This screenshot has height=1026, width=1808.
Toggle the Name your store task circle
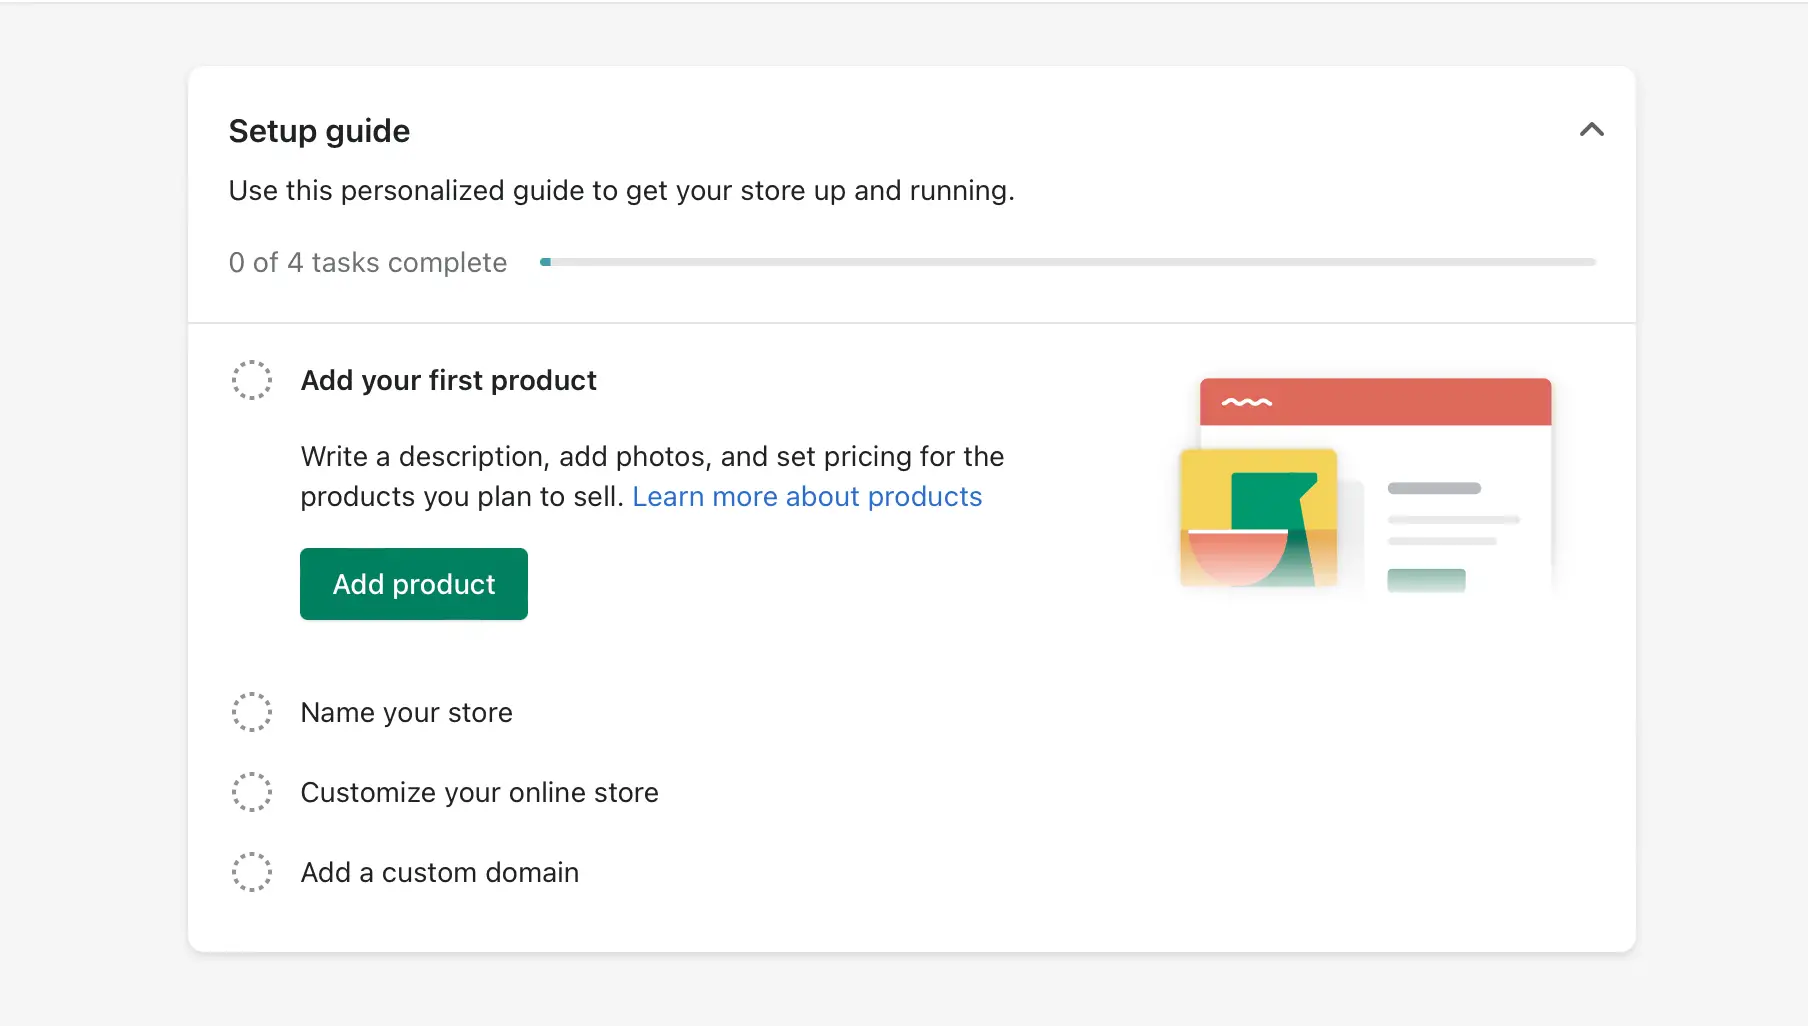pos(252,712)
